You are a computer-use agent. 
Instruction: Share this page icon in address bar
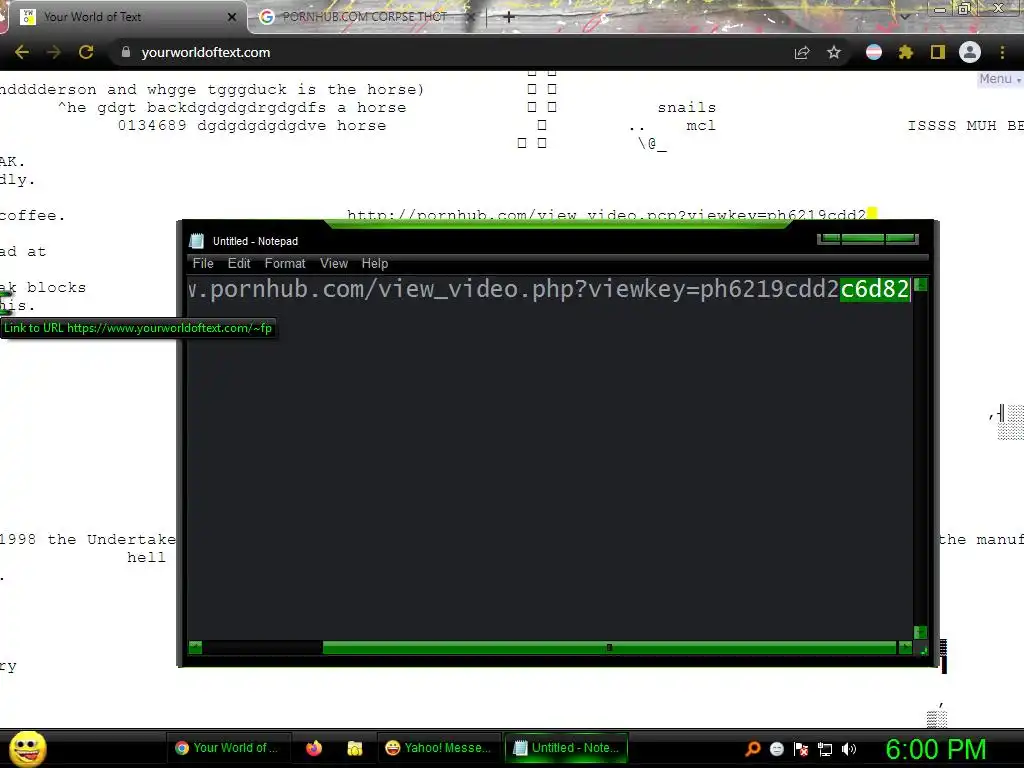click(x=802, y=52)
